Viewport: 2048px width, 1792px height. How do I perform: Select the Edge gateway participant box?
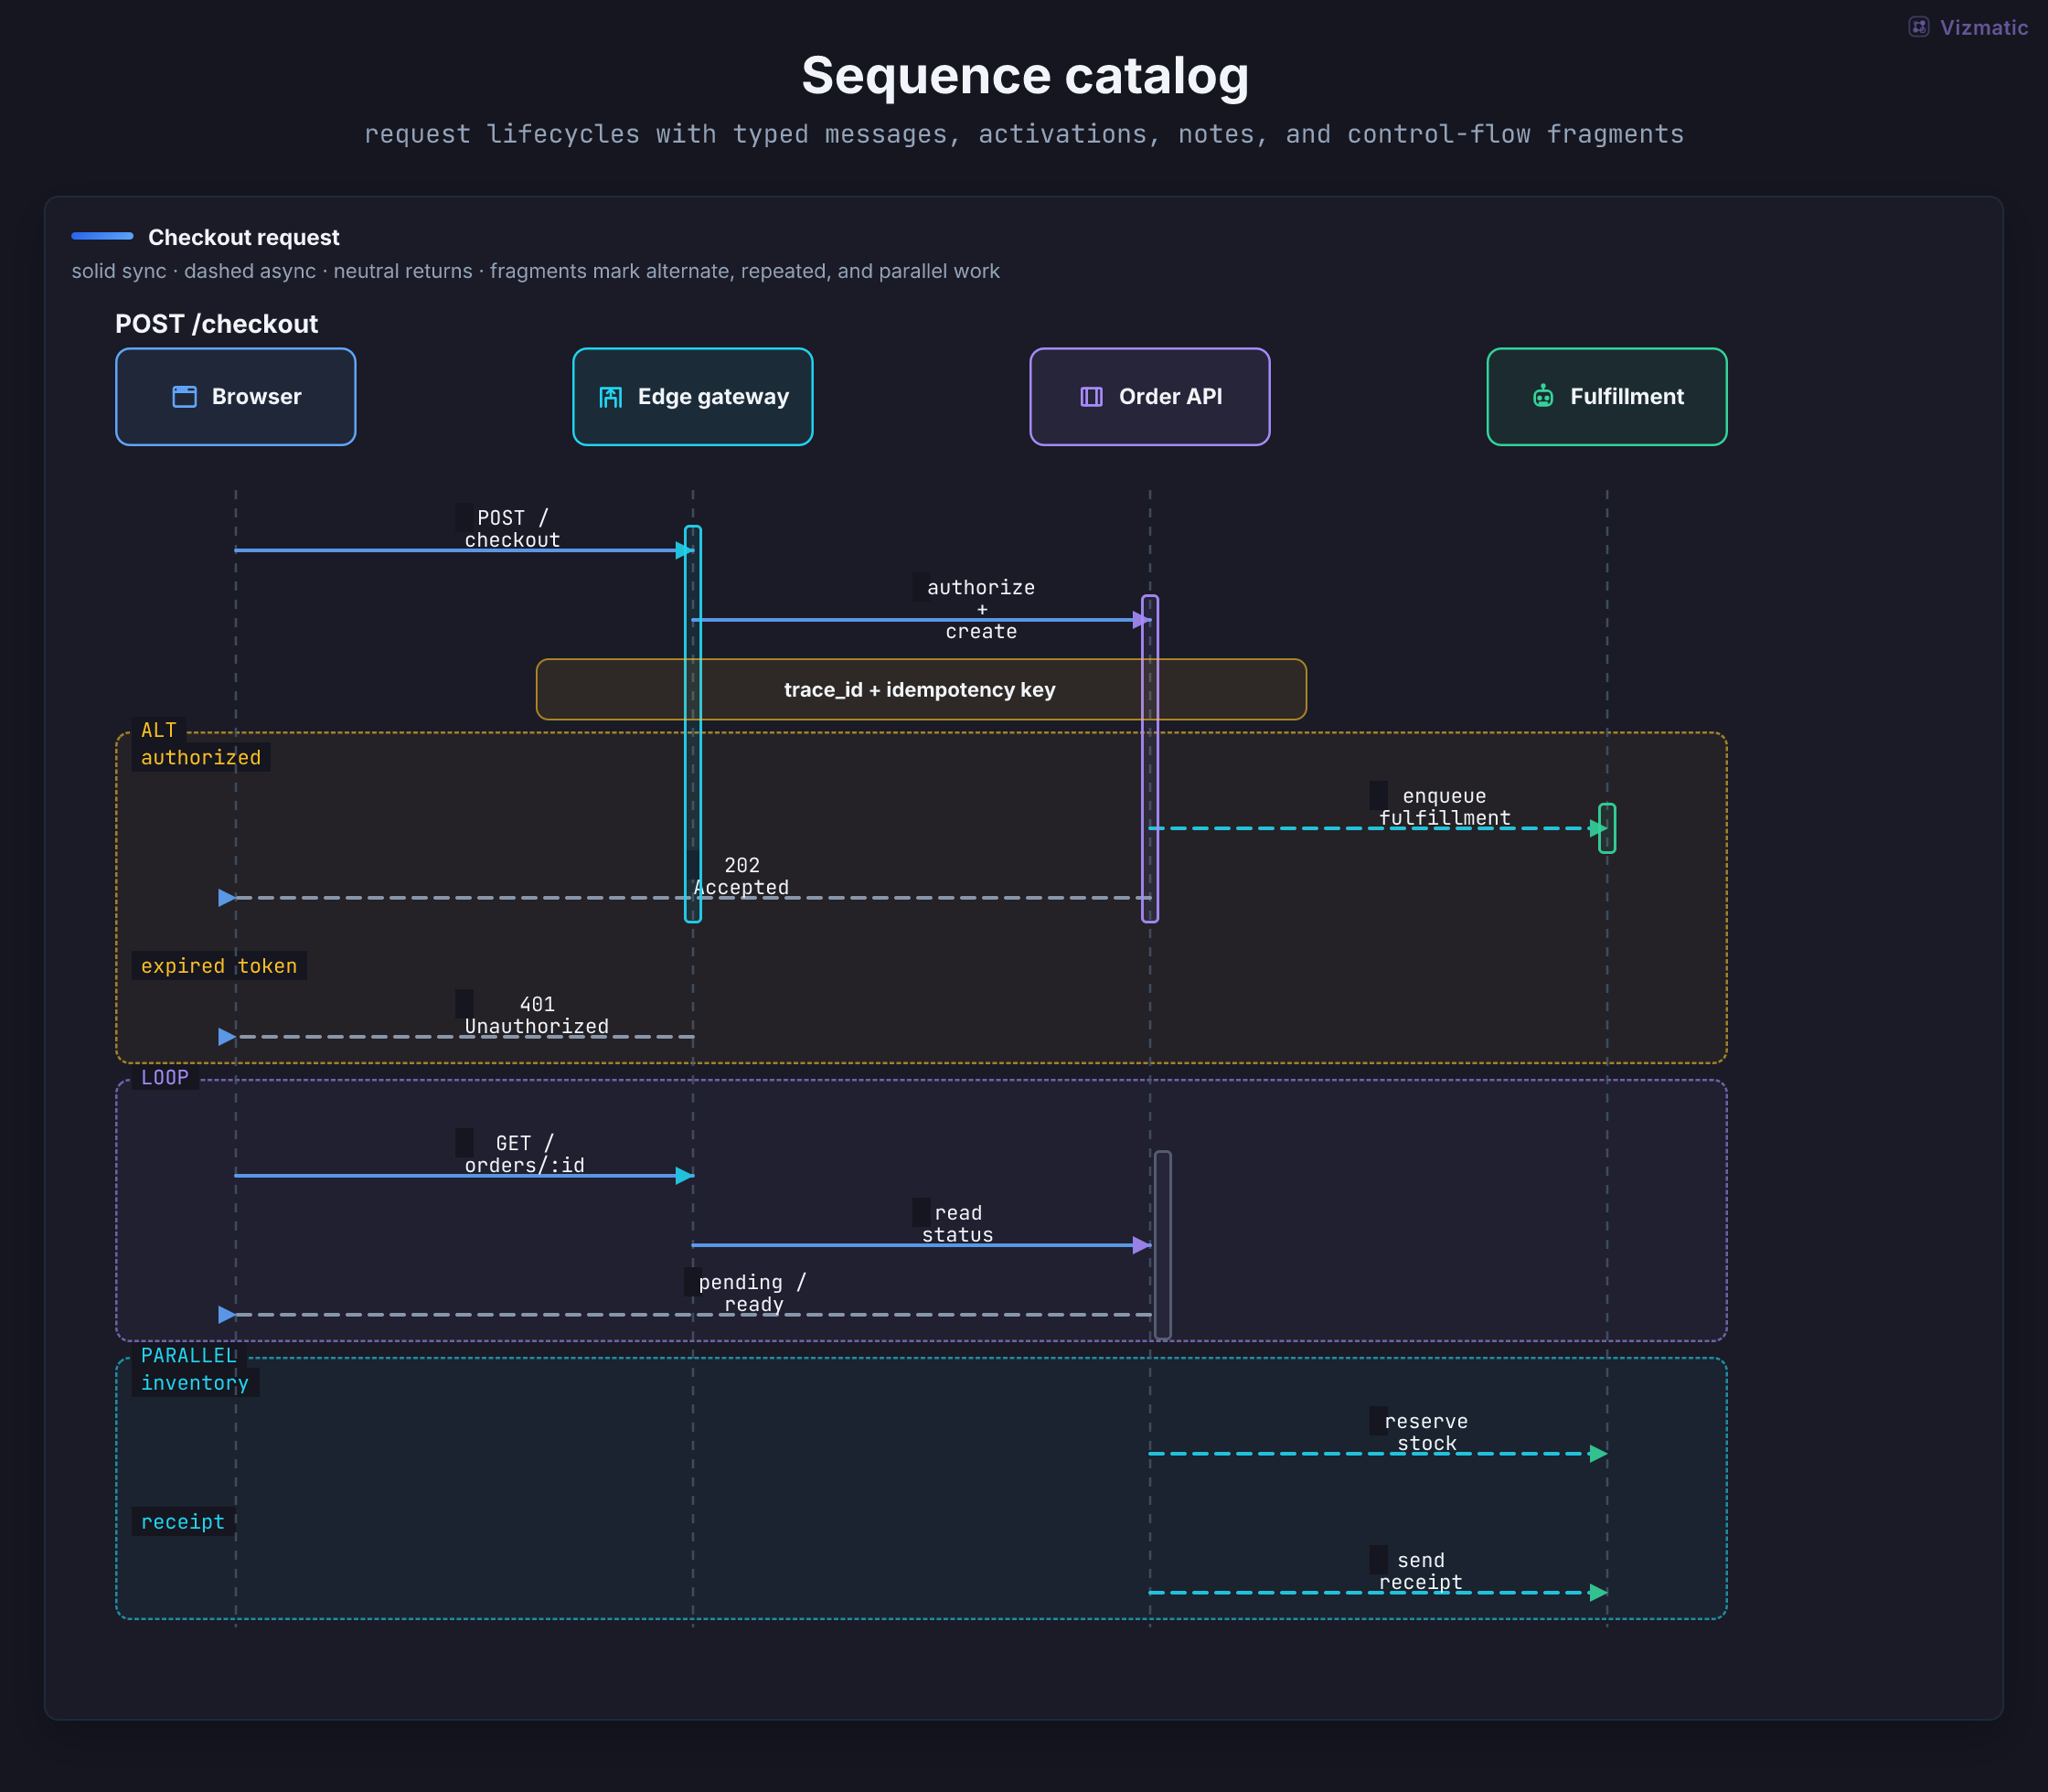point(693,397)
